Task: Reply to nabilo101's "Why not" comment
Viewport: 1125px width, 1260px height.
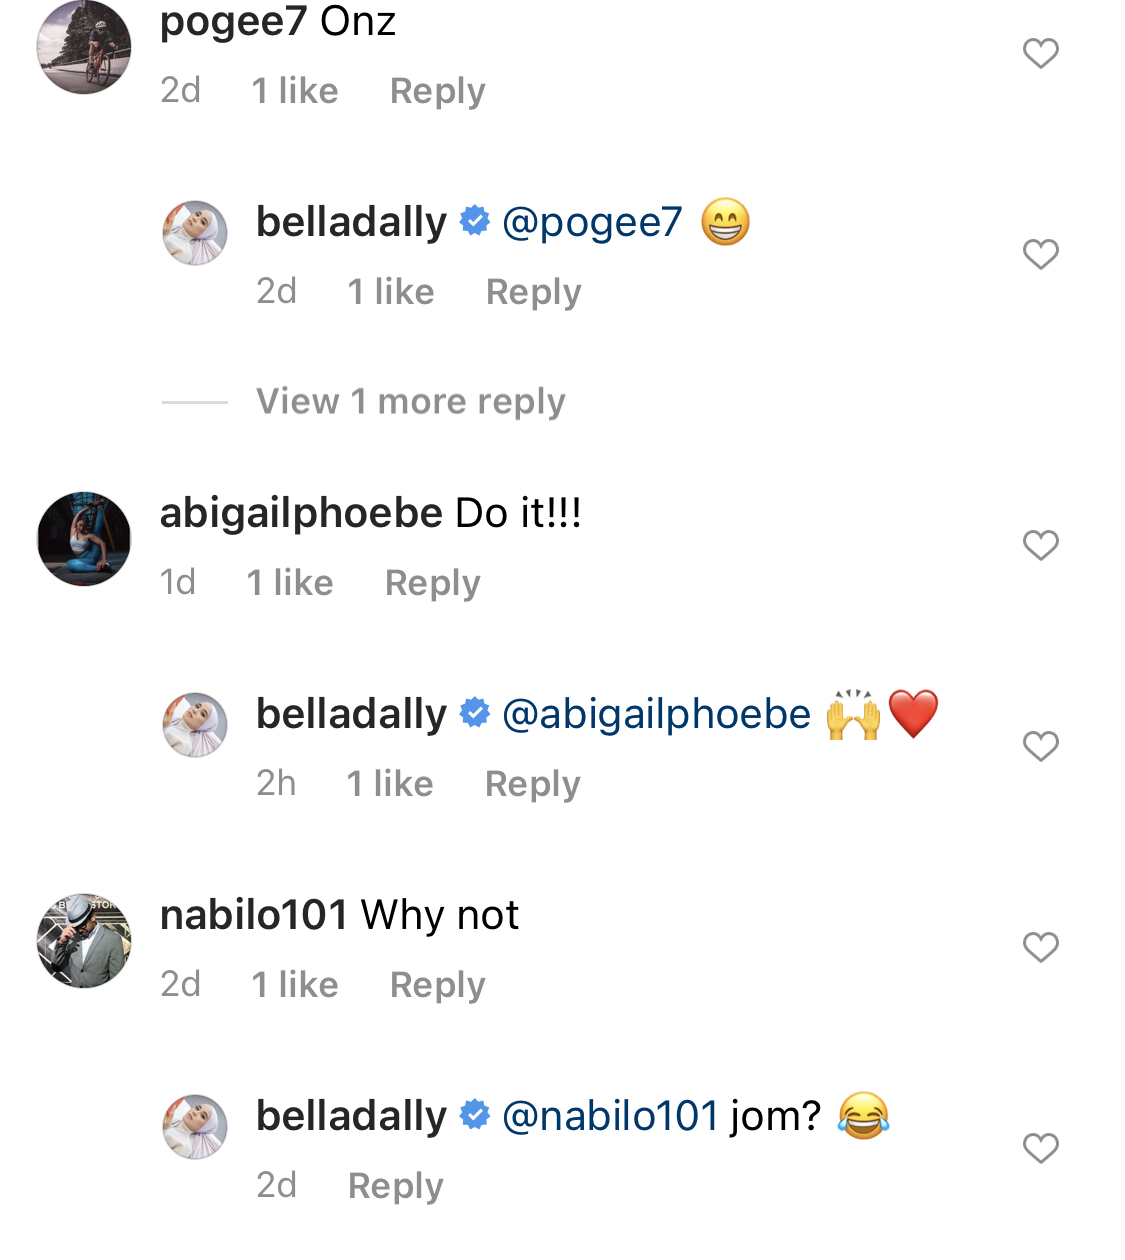Action: 437,985
